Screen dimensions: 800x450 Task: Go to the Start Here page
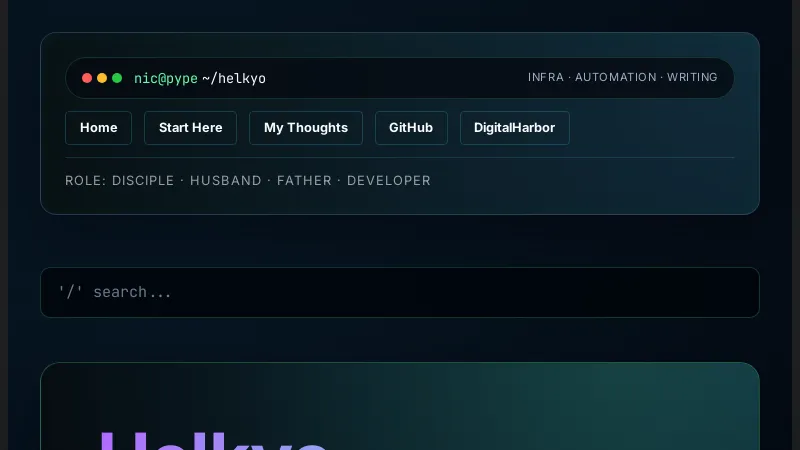click(x=190, y=128)
